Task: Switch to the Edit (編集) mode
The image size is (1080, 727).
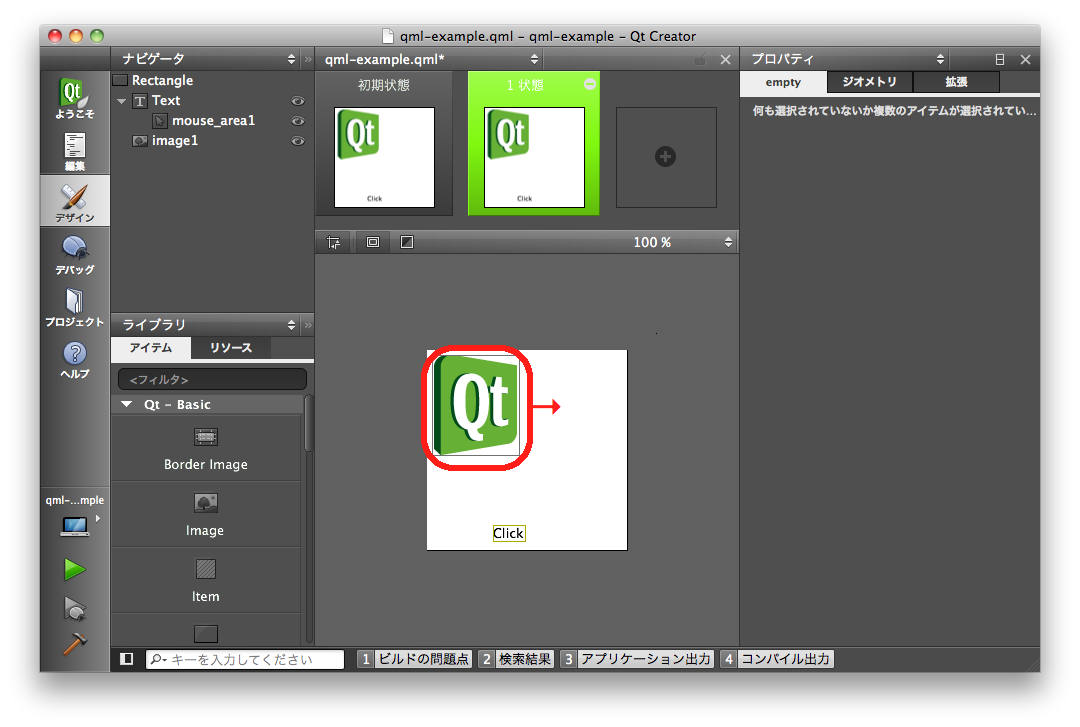Action: pyautogui.click(x=74, y=150)
